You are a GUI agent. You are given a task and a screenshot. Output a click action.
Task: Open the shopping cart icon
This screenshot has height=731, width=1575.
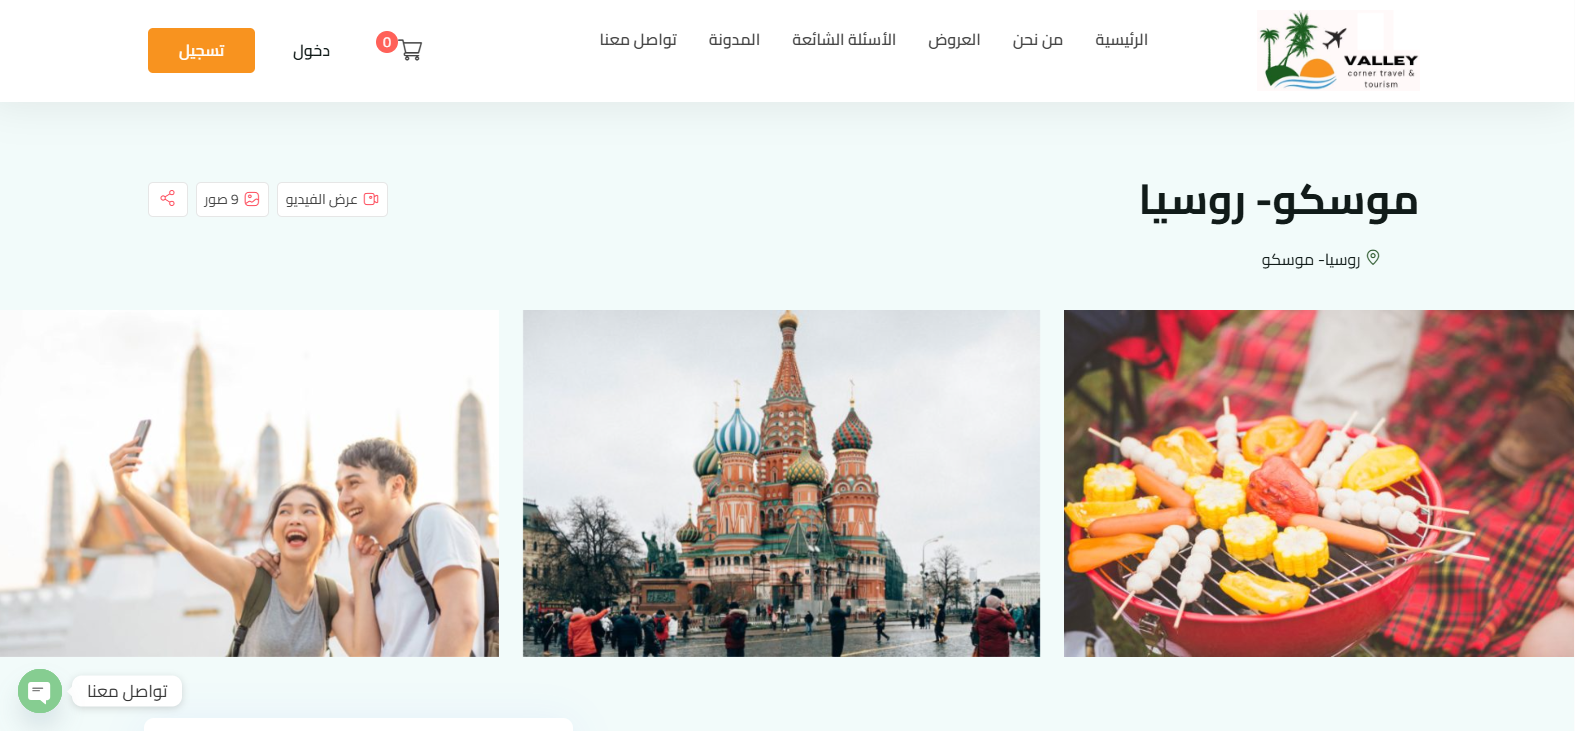tap(410, 50)
